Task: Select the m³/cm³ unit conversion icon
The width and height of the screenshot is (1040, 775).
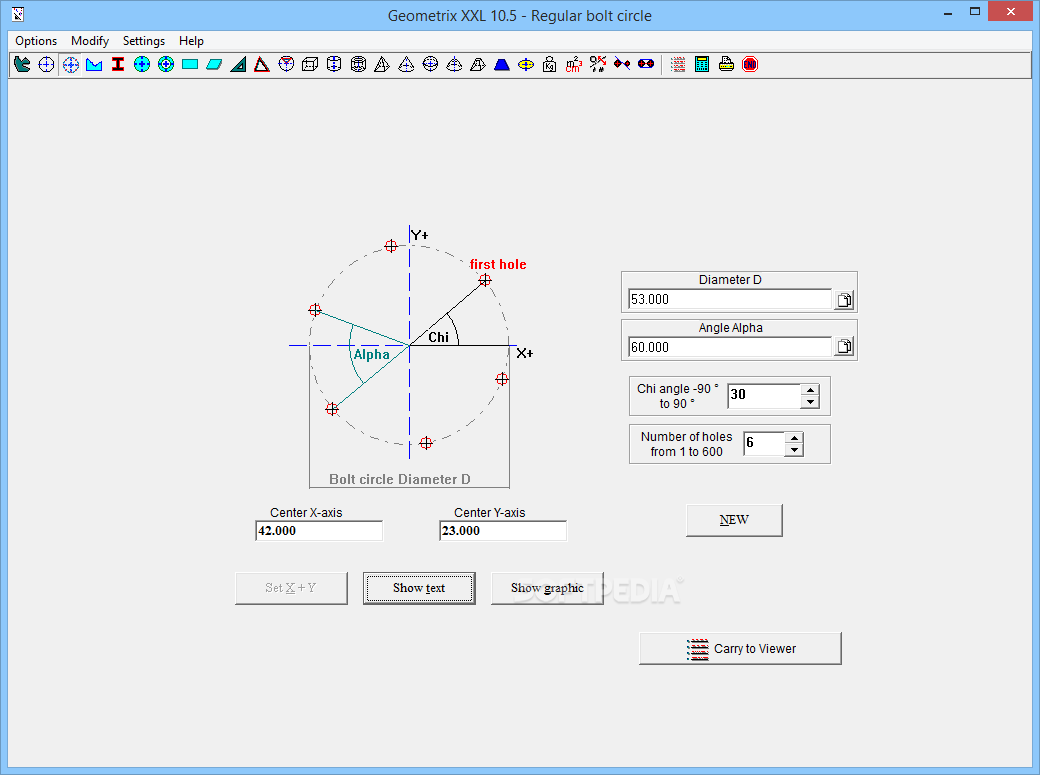Action: (574, 64)
